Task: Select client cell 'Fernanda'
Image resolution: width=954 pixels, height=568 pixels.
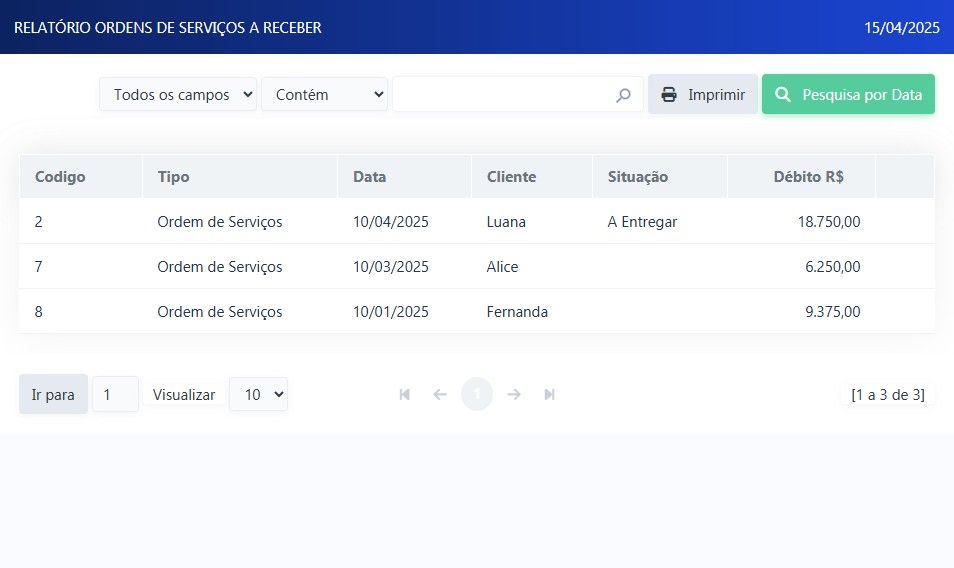Action: (517, 312)
